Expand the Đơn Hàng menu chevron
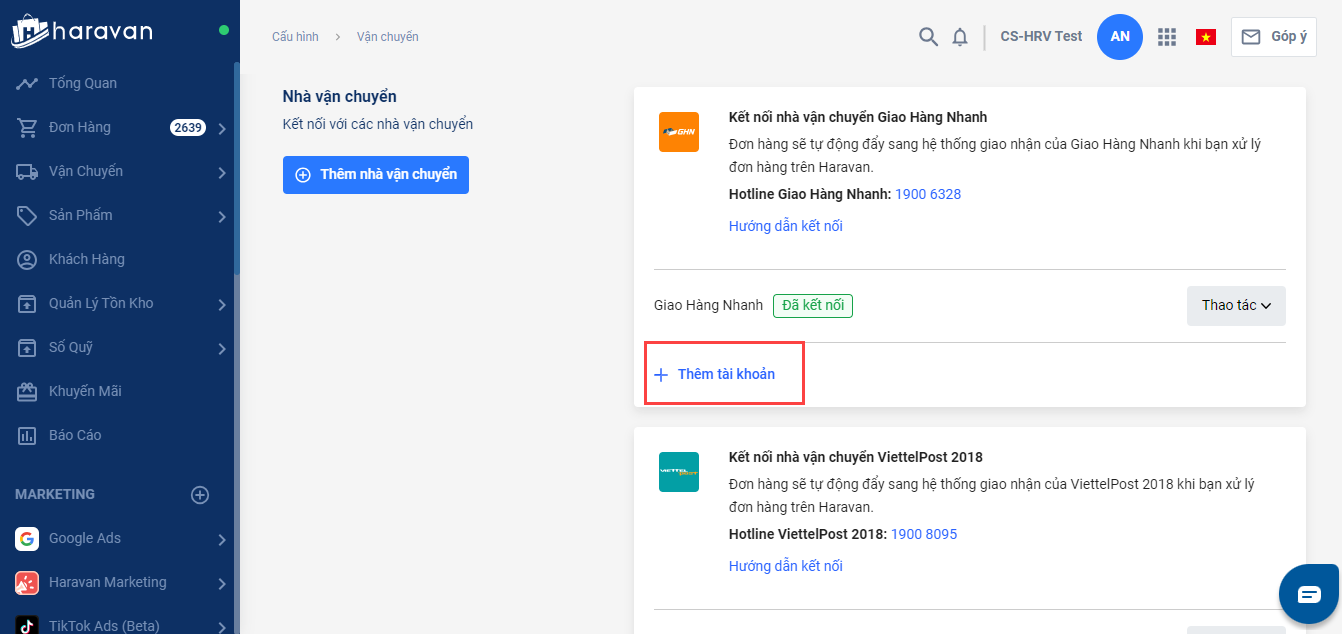The width and height of the screenshot is (1342, 634). pos(222,128)
